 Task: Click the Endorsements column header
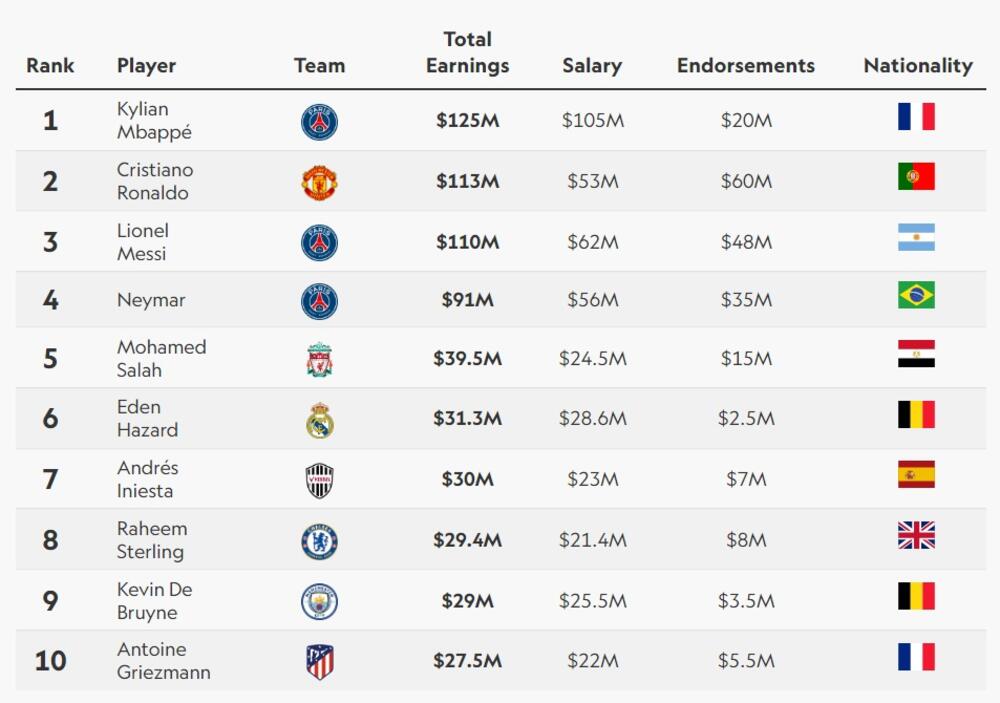click(x=745, y=66)
